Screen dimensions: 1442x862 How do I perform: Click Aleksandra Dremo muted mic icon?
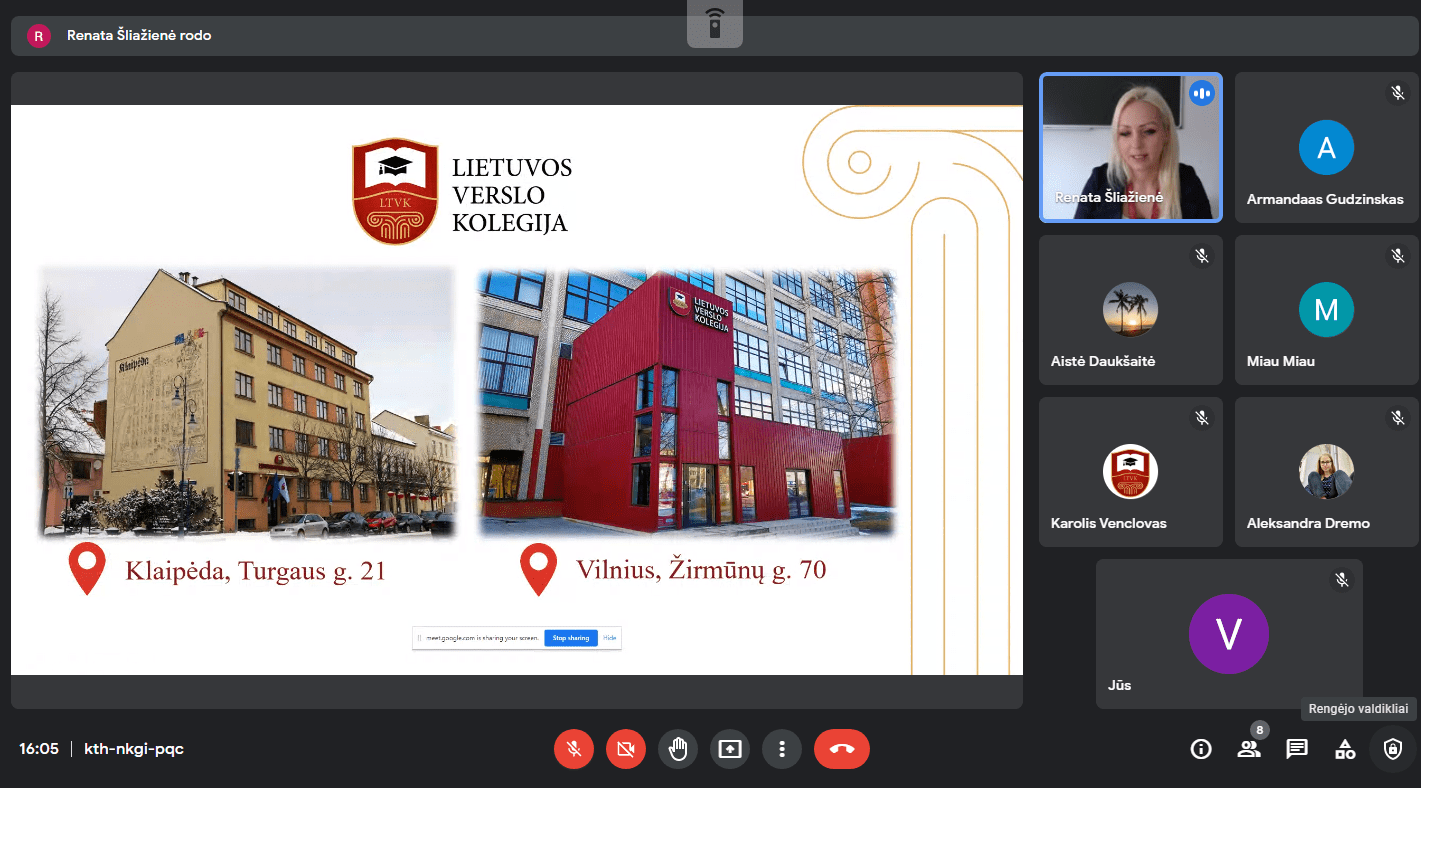[1398, 418]
